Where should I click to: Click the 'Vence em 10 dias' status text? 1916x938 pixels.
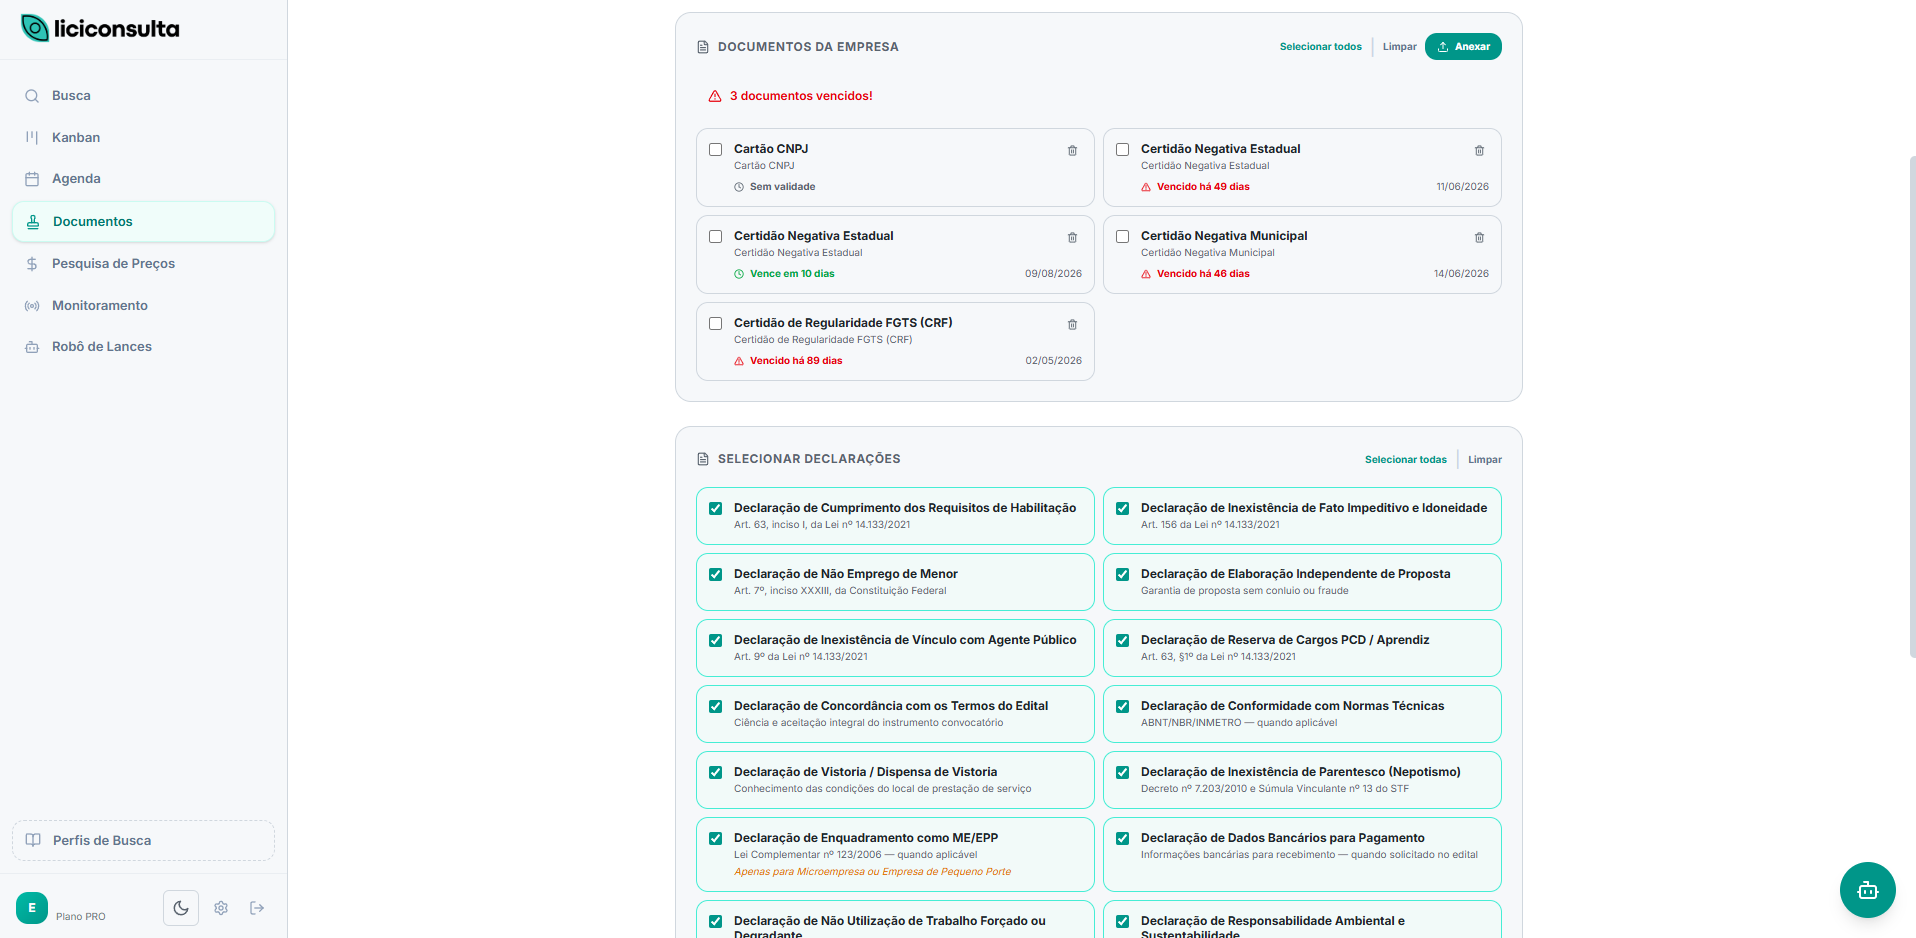(792, 274)
